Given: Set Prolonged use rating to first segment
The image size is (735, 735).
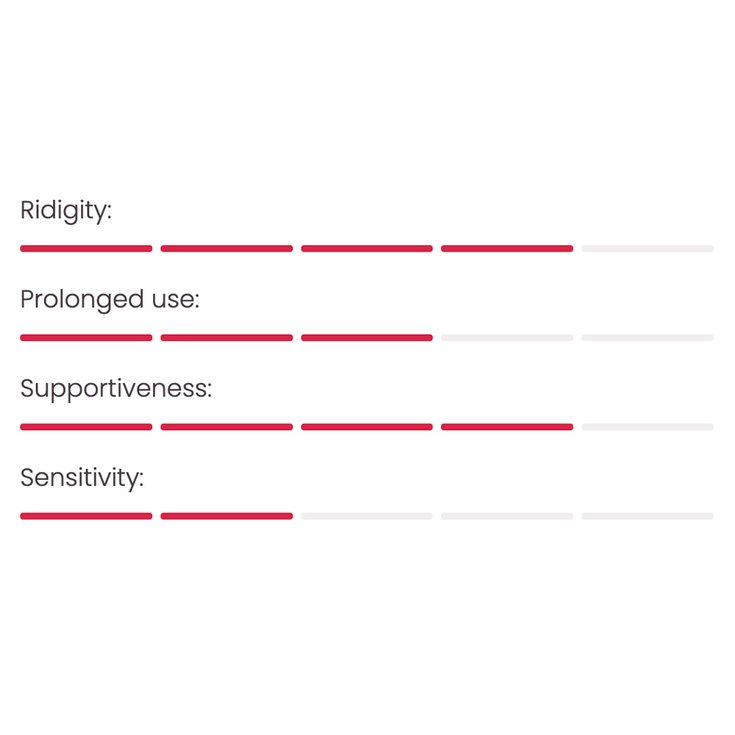Looking at the screenshot, I should pos(86,338).
